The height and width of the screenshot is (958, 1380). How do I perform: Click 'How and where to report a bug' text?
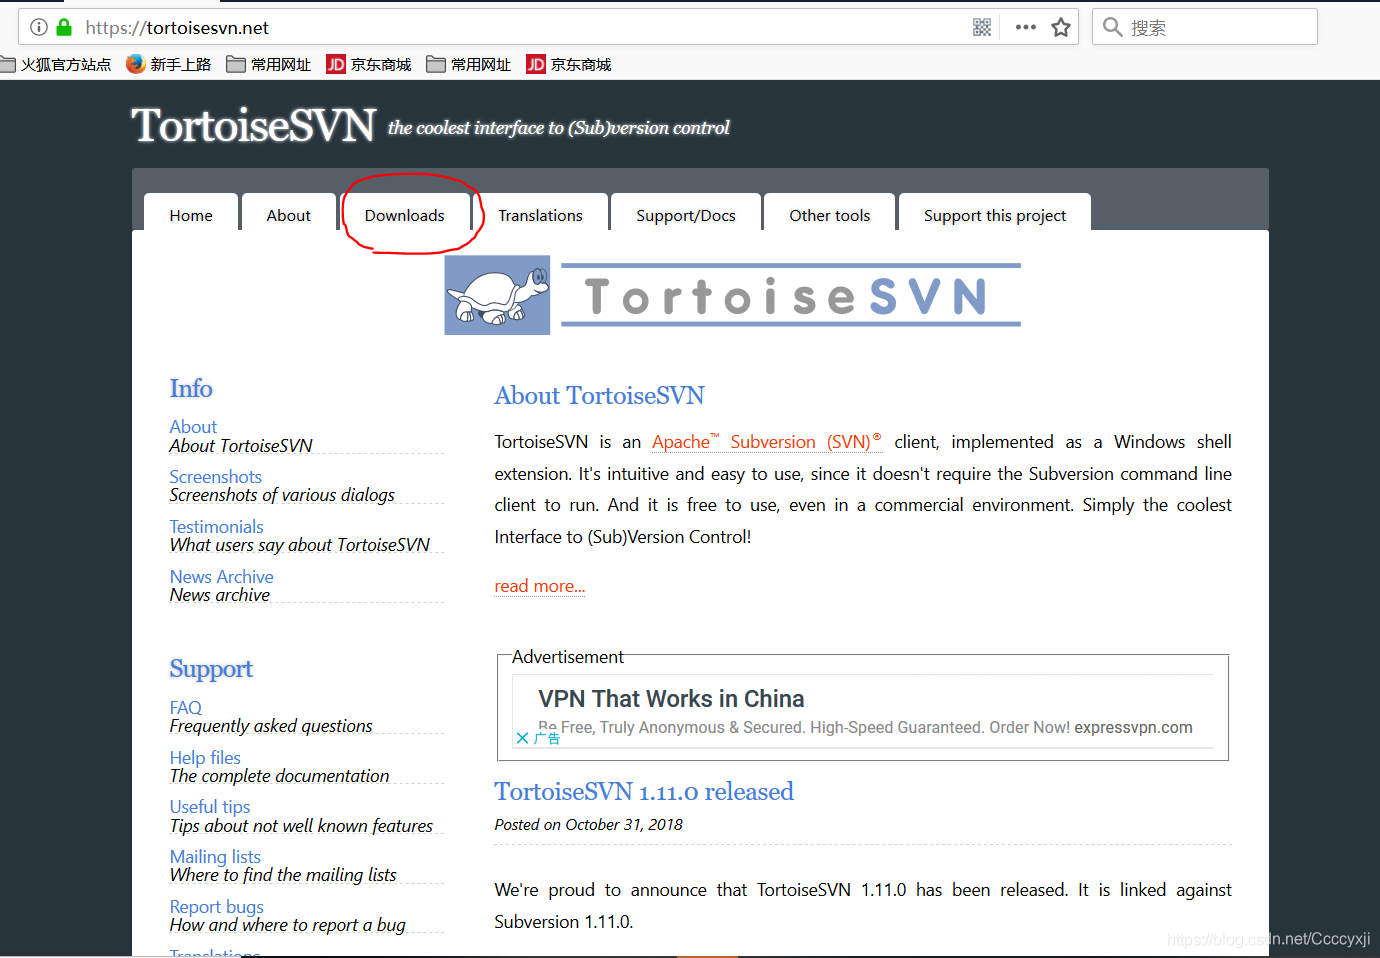(287, 925)
